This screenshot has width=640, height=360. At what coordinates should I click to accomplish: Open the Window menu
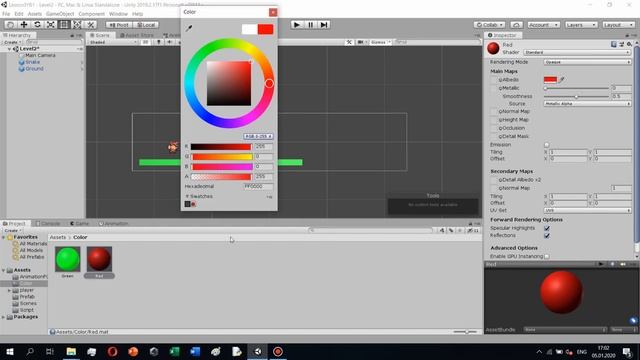[x=118, y=14]
